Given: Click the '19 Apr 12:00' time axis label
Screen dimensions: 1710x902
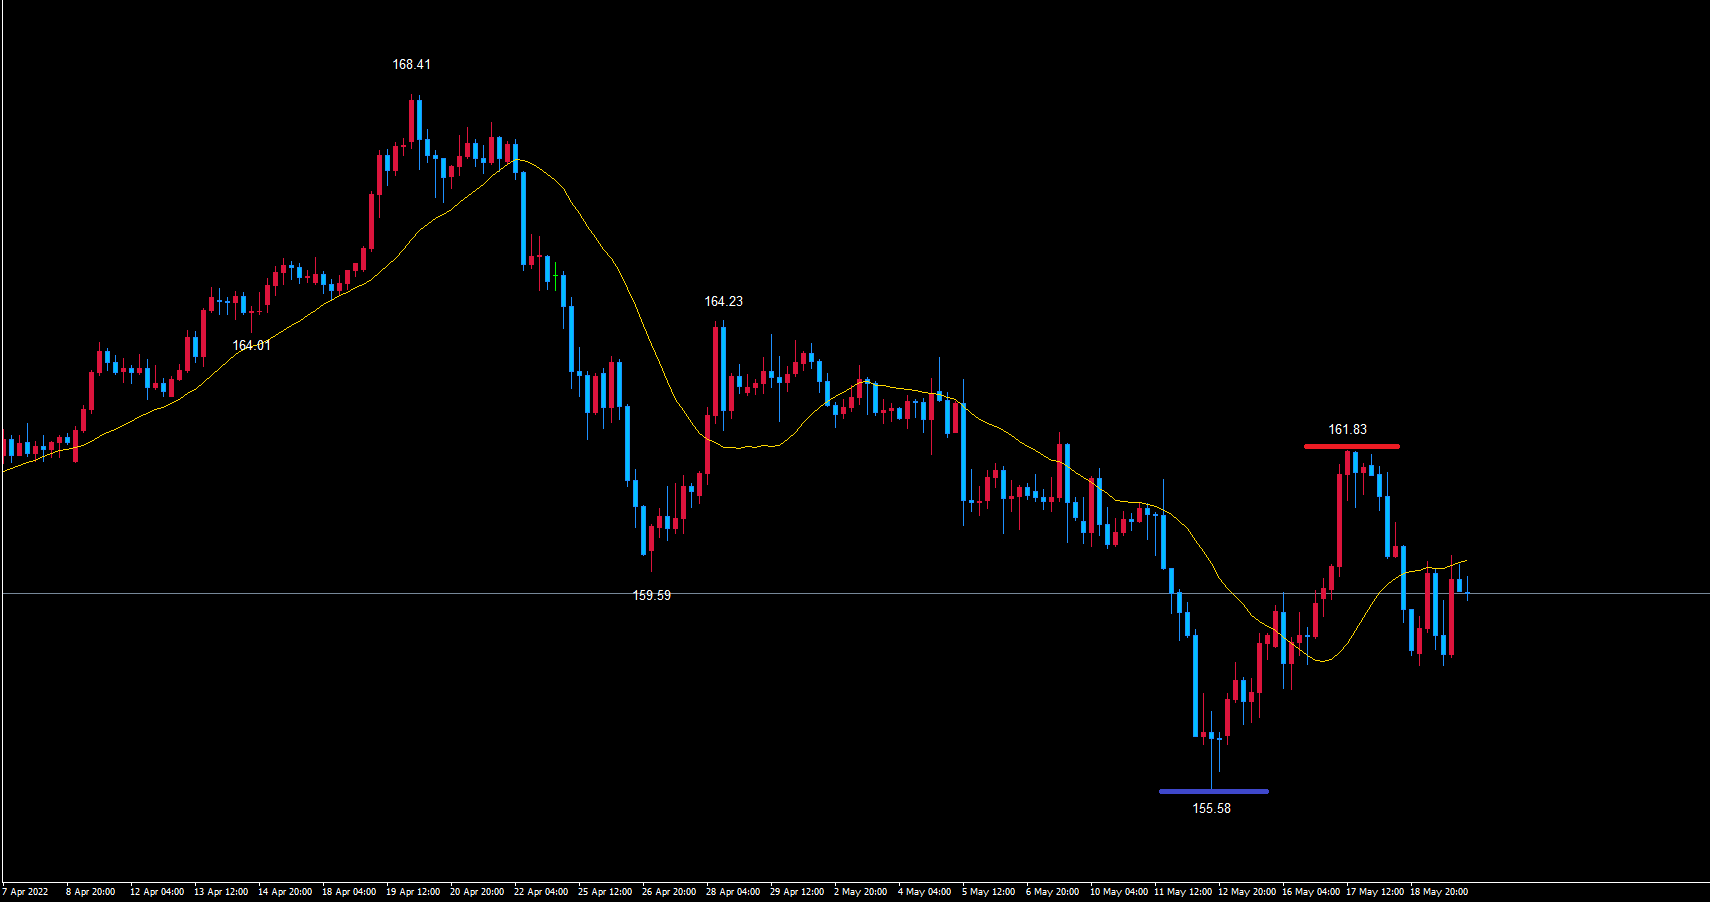Looking at the screenshot, I should pos(413,892).
